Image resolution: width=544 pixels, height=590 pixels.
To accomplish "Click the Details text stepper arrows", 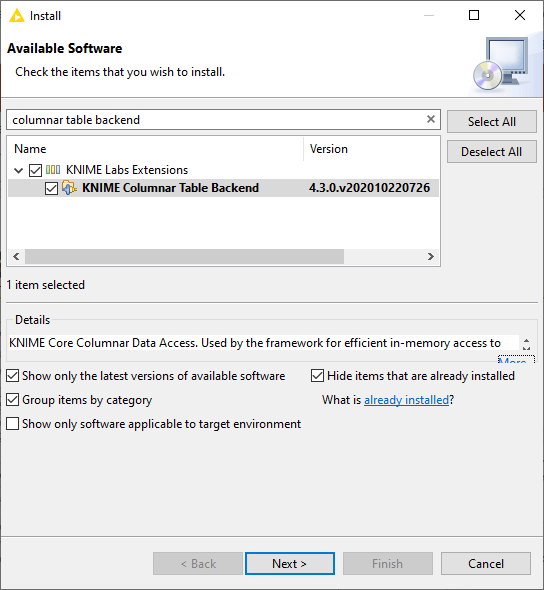I will [x=527, y=344].
